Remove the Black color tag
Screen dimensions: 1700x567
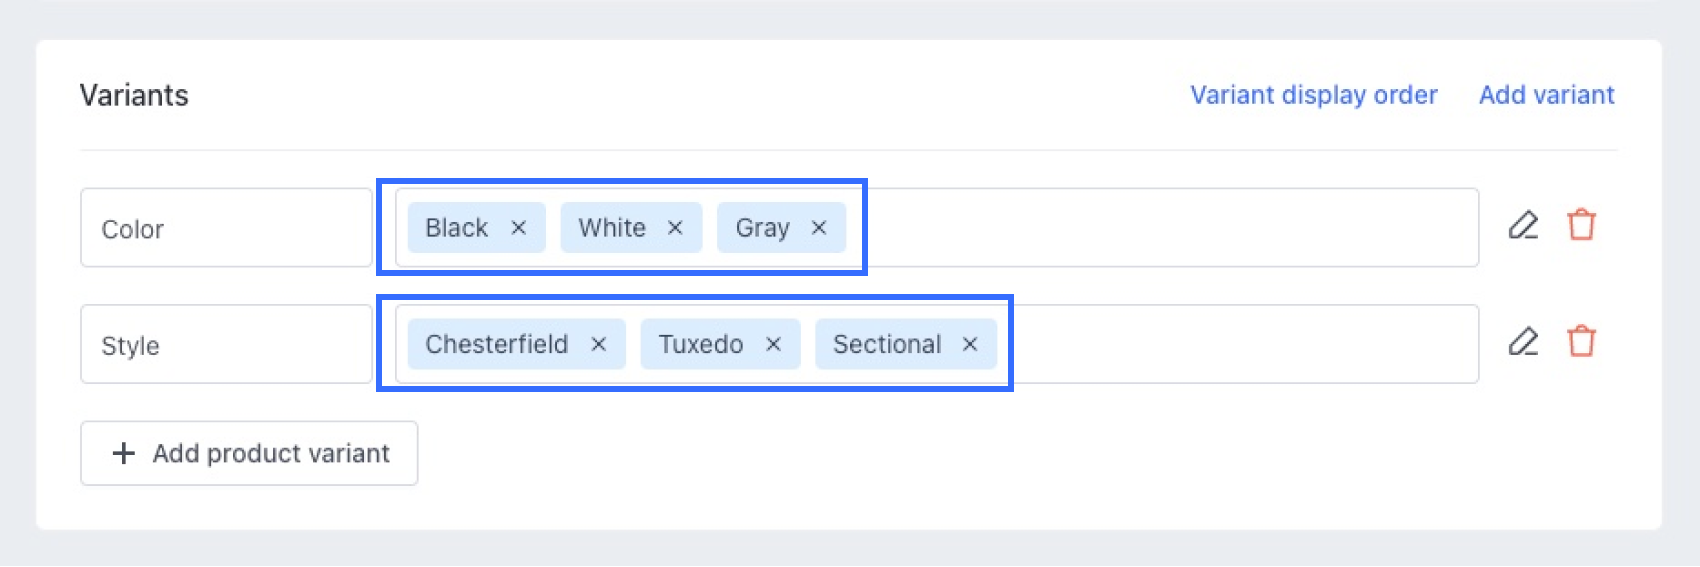[x=518, y=228]
